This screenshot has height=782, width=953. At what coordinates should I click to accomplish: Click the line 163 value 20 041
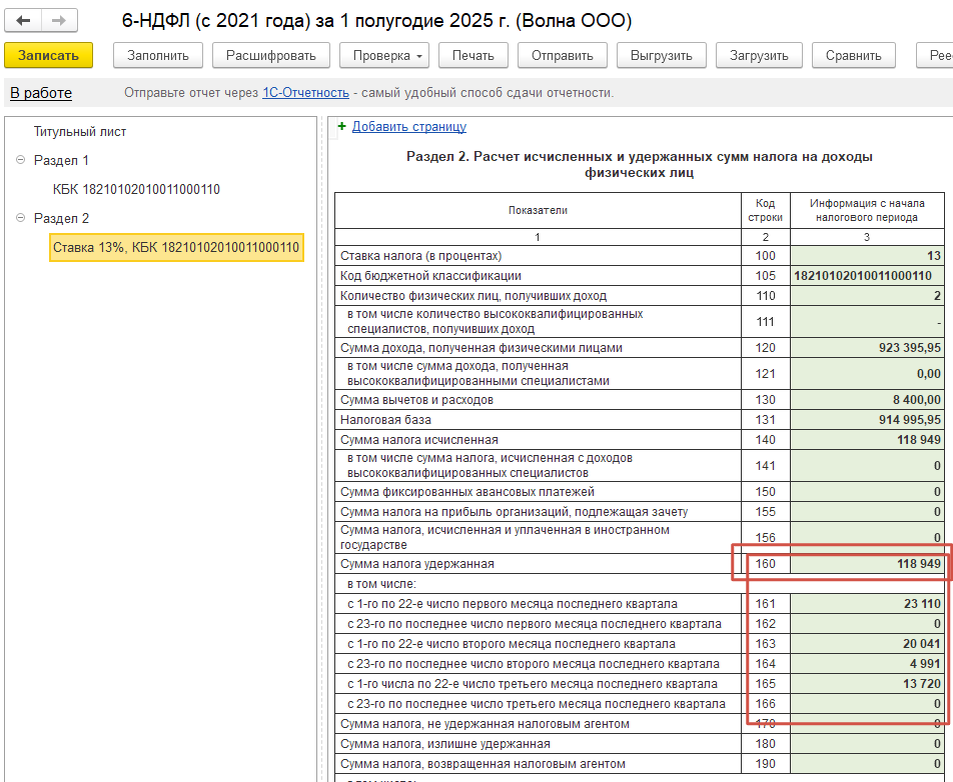[867, 644]
